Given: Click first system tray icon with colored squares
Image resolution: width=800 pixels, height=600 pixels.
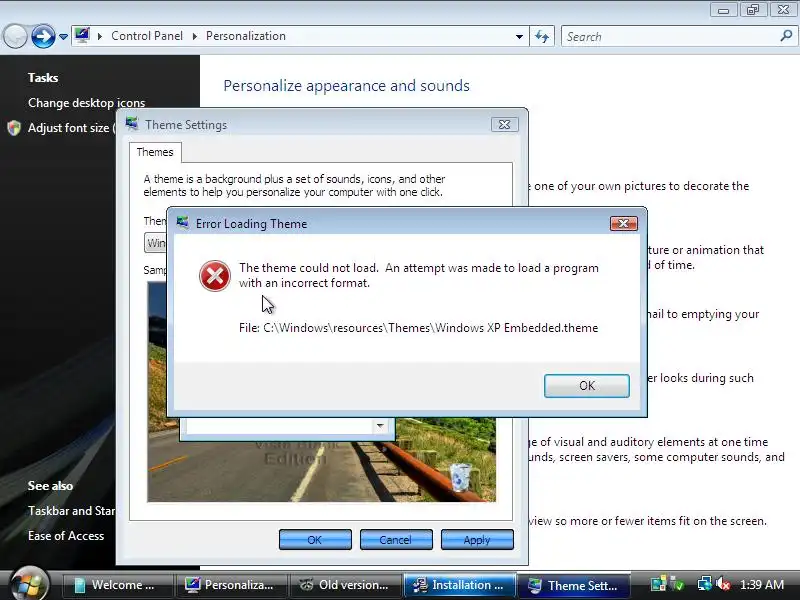Looking at the screenshot, I should tap(658, 584).
